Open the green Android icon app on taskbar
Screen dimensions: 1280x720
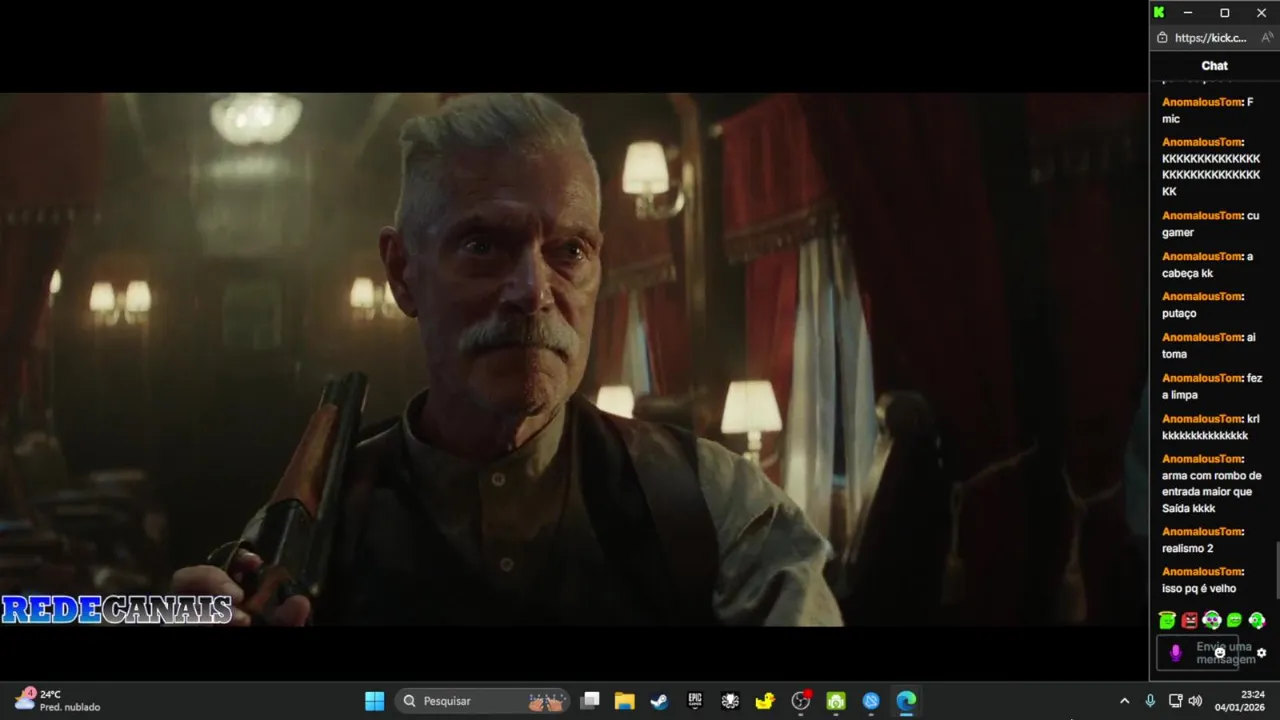coord(836,701)
